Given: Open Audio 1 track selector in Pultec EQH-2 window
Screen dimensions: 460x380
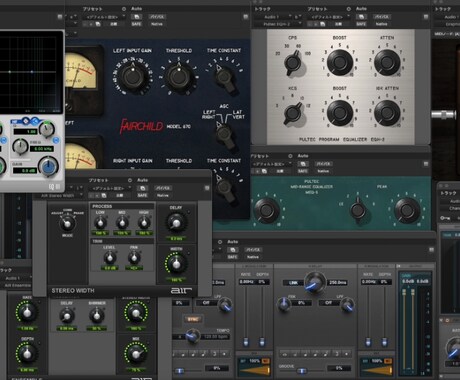Looking at the screenshot, I should pyautogui.click(x=274, y=17).
